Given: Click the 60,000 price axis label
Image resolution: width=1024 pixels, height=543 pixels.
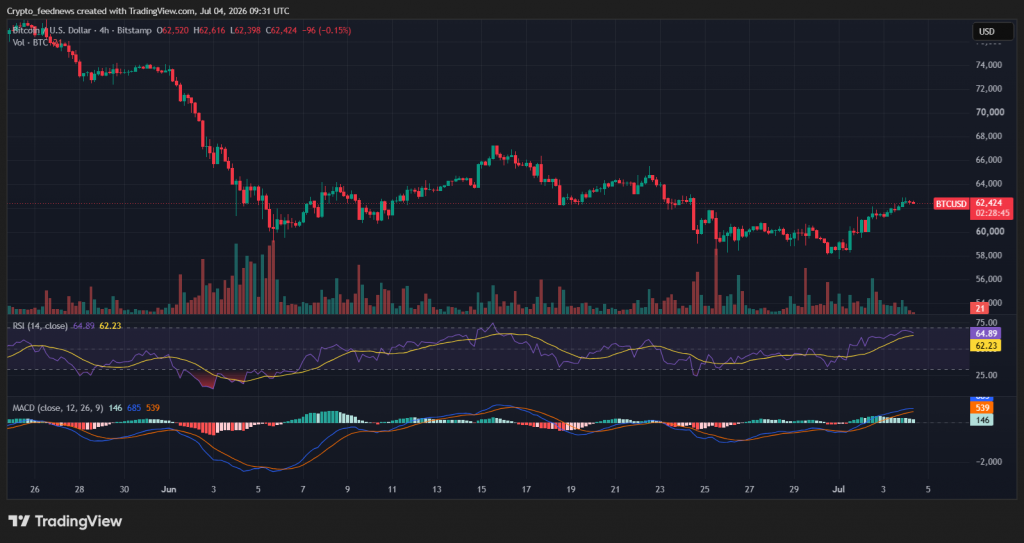Looking at the screenshot, I should click(990, 231).
